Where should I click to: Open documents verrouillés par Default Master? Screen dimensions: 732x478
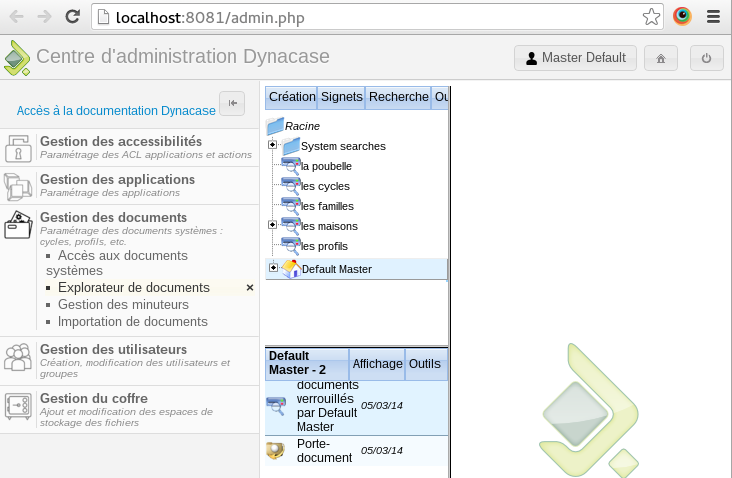(327, 406)
